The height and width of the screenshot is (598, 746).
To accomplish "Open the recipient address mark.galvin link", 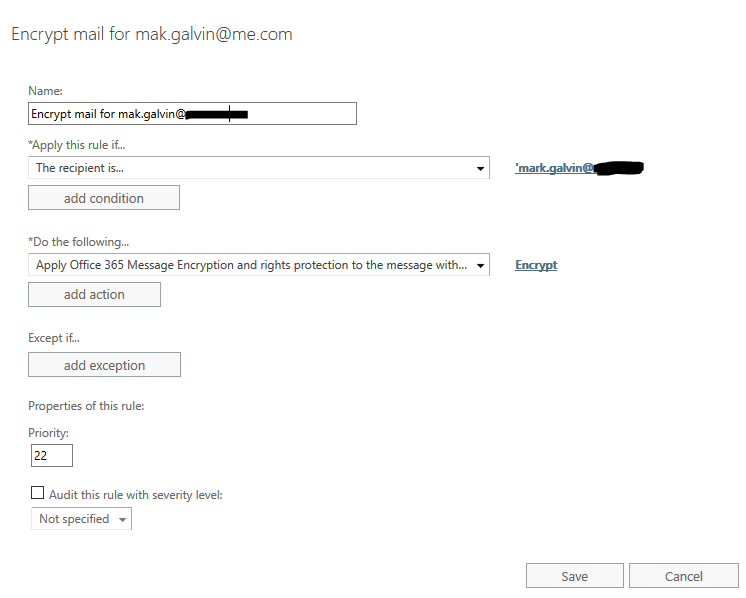I will 578,168.
